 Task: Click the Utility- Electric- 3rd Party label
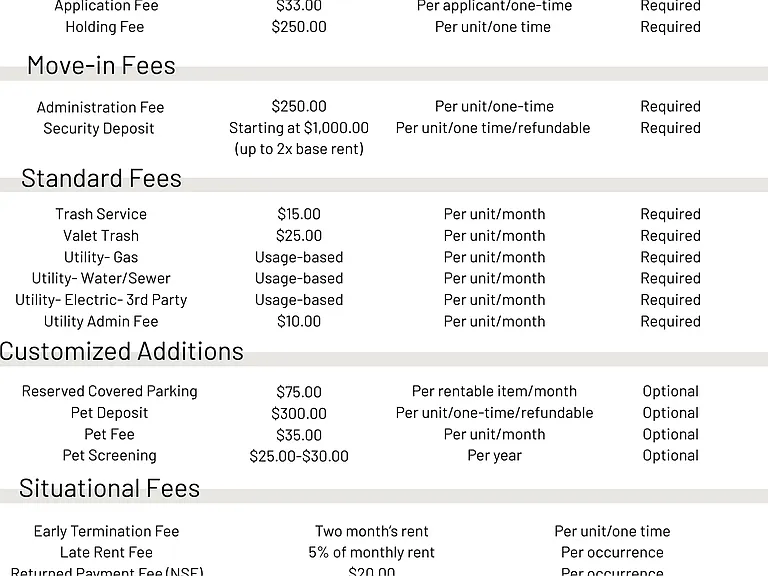101,300
